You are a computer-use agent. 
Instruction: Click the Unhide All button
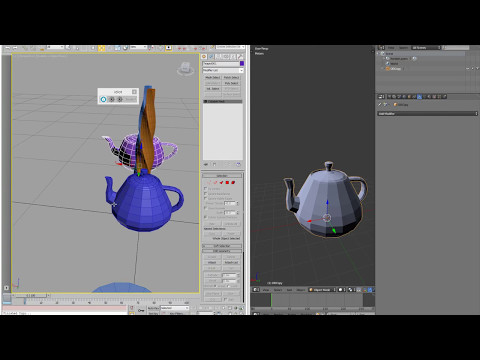pos(231,224)
